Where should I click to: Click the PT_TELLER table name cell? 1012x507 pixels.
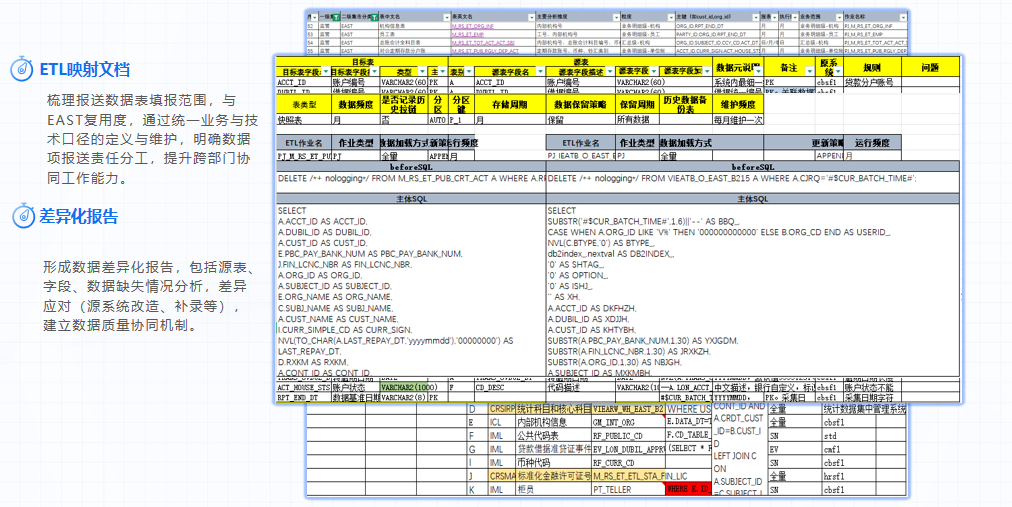pos(610,489)
